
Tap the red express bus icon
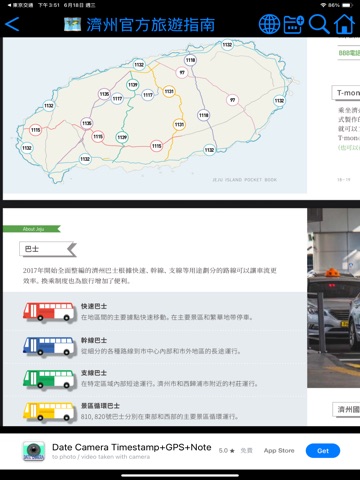[x=49, y=312]
